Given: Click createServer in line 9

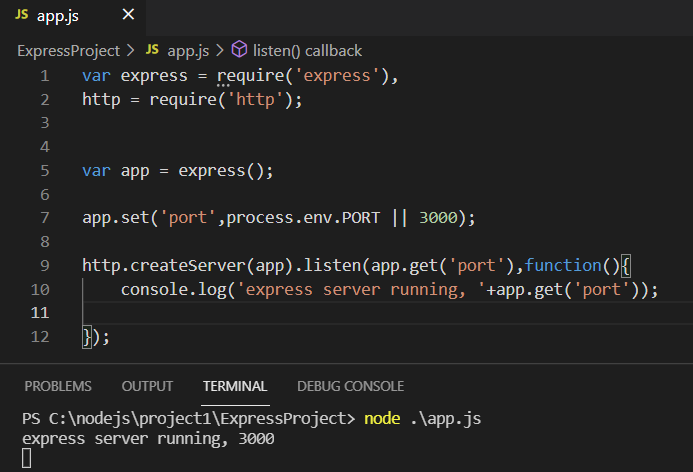Looking at the screenshot, I should (188, 266).
